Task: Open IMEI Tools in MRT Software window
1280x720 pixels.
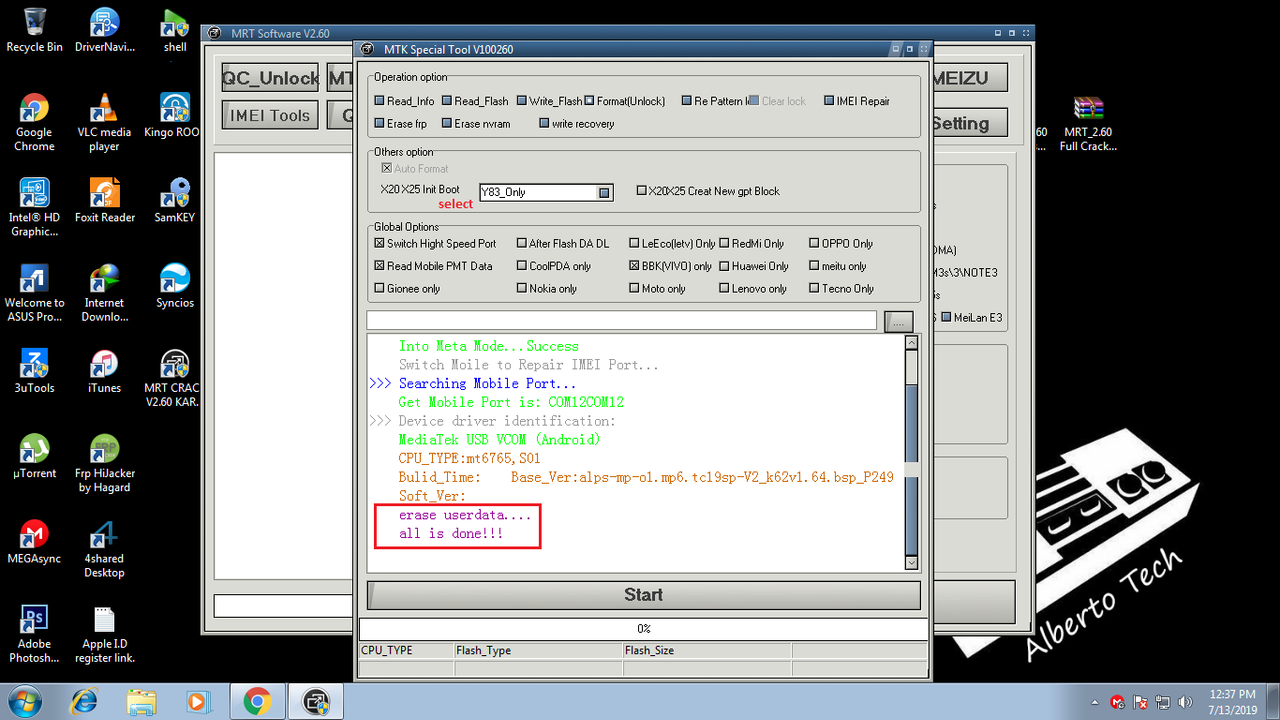Action: [x=270, y=115]
